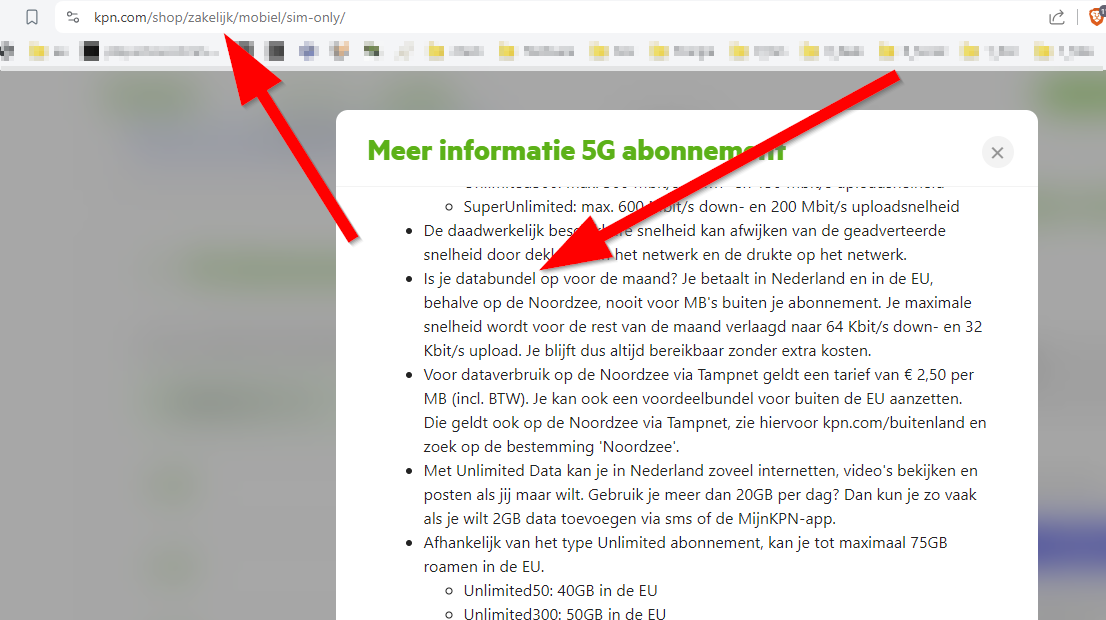Click the 'kpn.com/buitenland' text in the dialog
1106x620 pixels.
tap(893, 423)
